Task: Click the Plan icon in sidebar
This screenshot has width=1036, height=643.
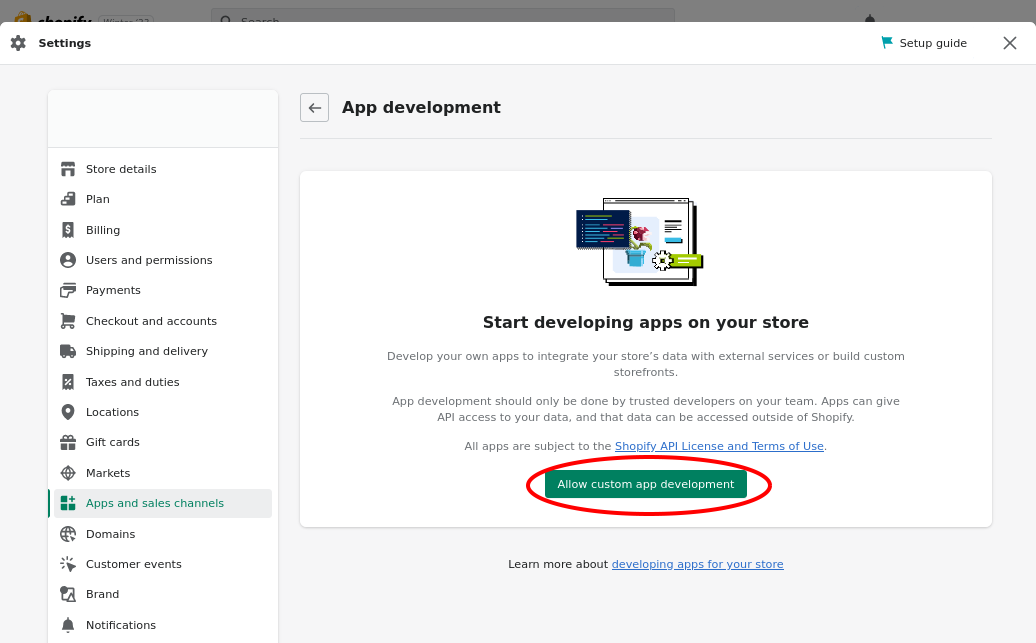Action: [68, 199]
